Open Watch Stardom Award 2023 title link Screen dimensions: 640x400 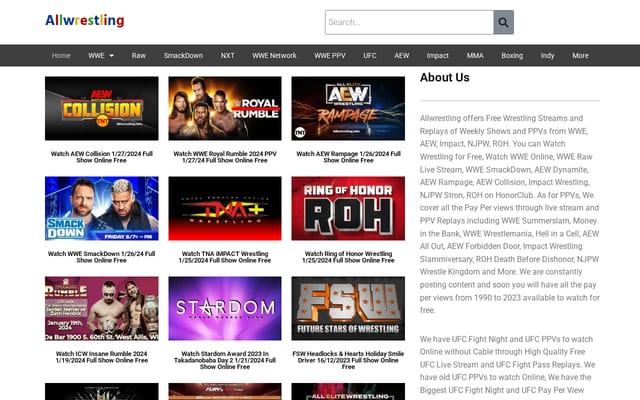point(225,360)
